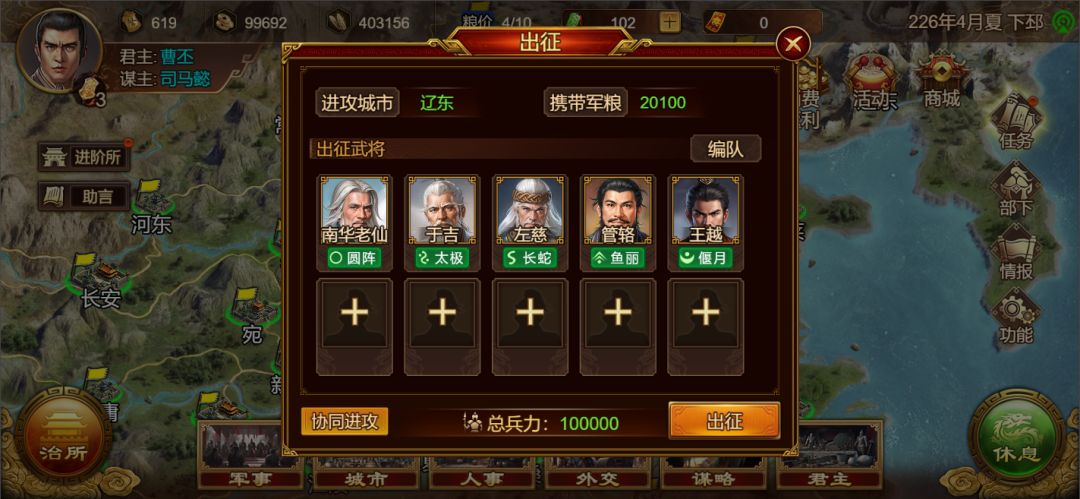Click the plus icon beside 102 jade
Viewport: 1080px width, 499px height.
[x=669, y=22]
